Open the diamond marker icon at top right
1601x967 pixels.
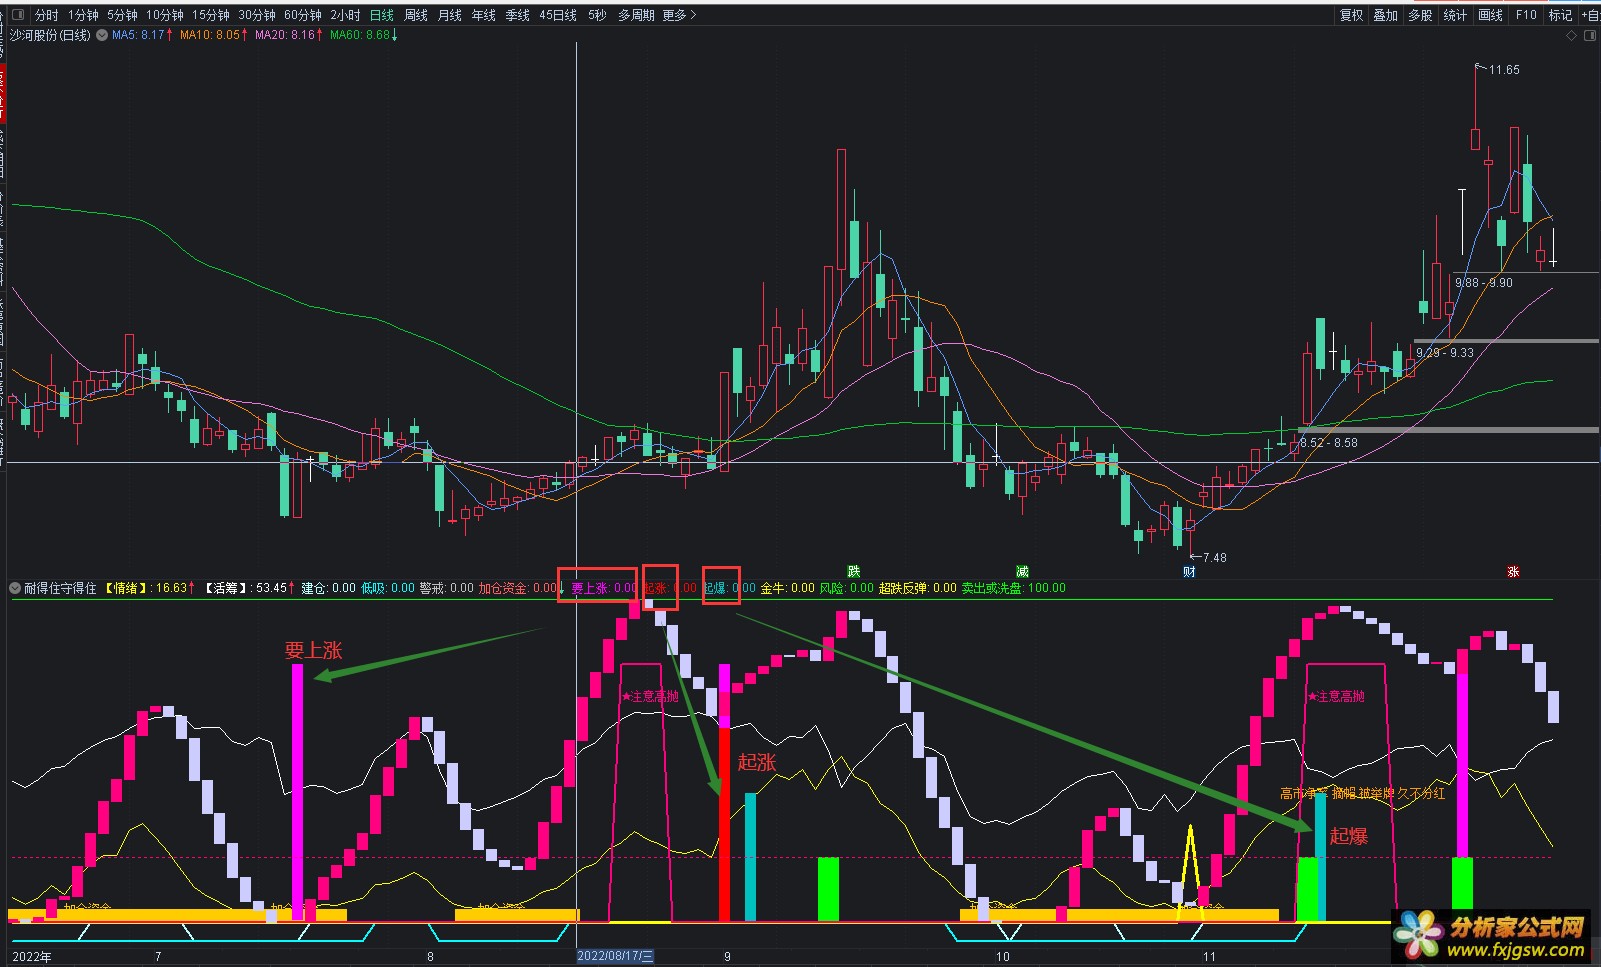point(1571,35)
